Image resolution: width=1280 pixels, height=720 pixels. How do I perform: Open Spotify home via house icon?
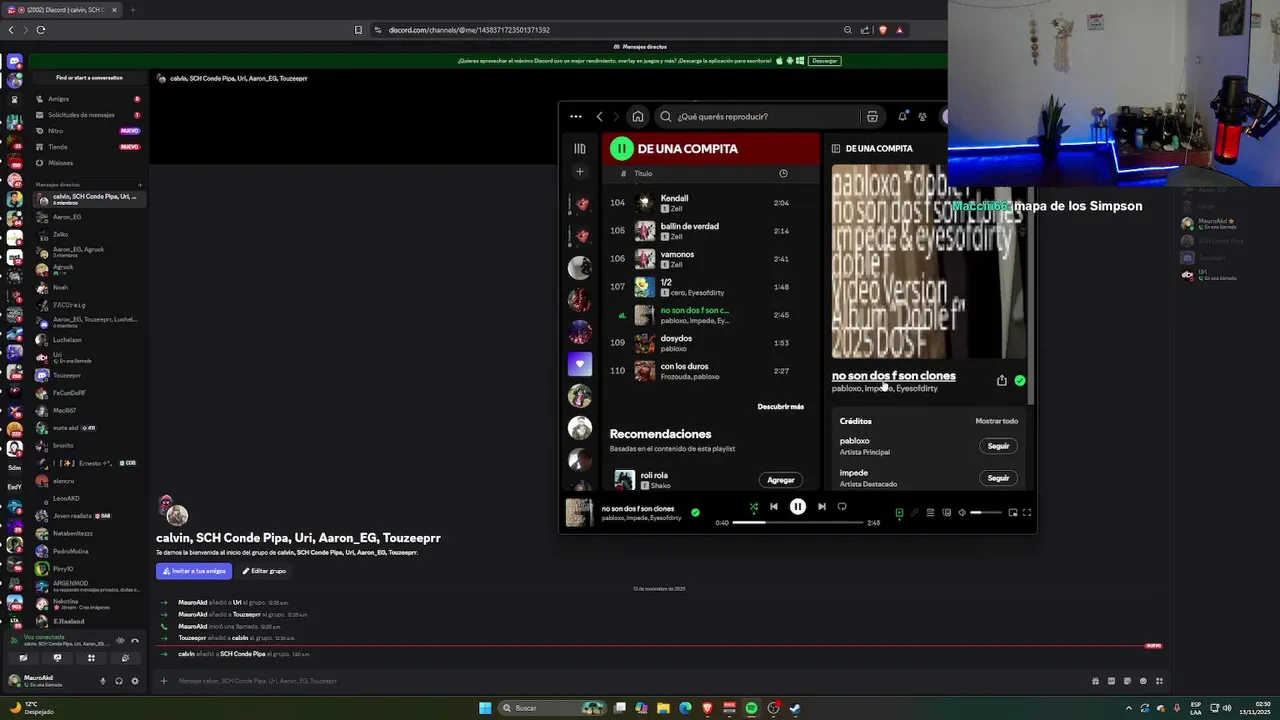click(x=638, y=116)
